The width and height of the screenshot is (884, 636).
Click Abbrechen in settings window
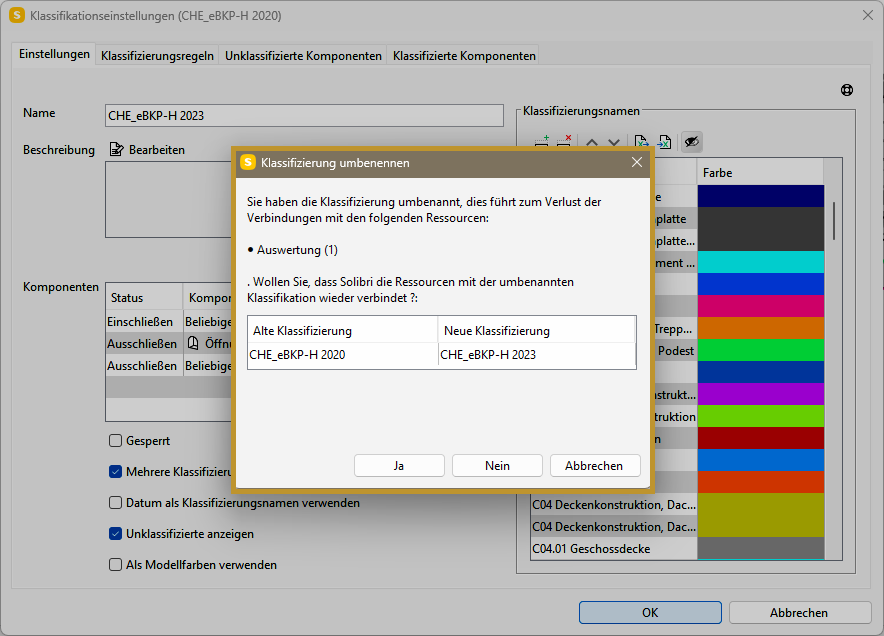[x=799, y=612]
